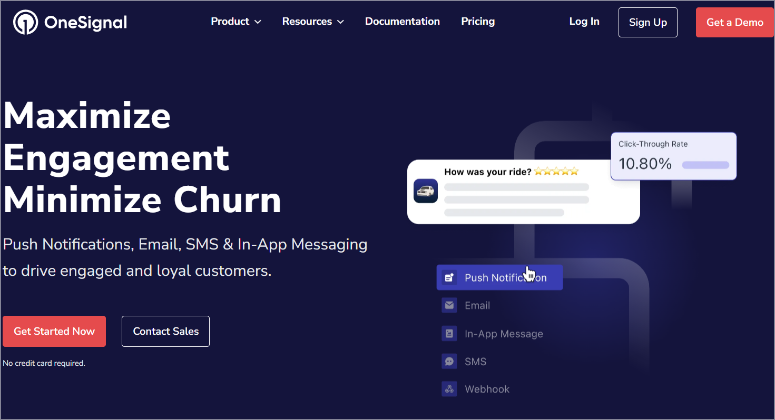Click the 'How was your ride?' notification title
The height and width of the screenshot is (420, 775).
click(487, 171)
